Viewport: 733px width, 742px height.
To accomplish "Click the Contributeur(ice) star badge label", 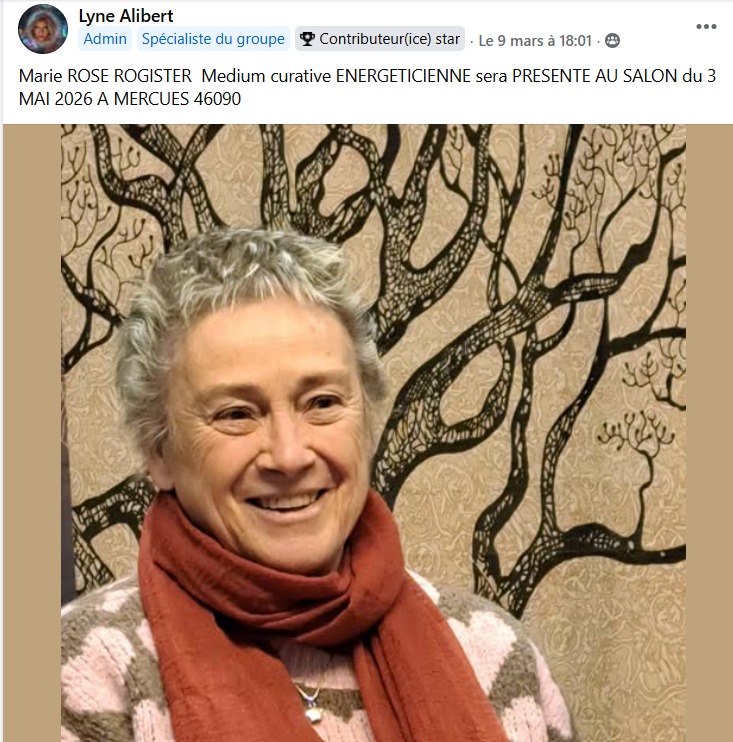I will click(389, 39).
